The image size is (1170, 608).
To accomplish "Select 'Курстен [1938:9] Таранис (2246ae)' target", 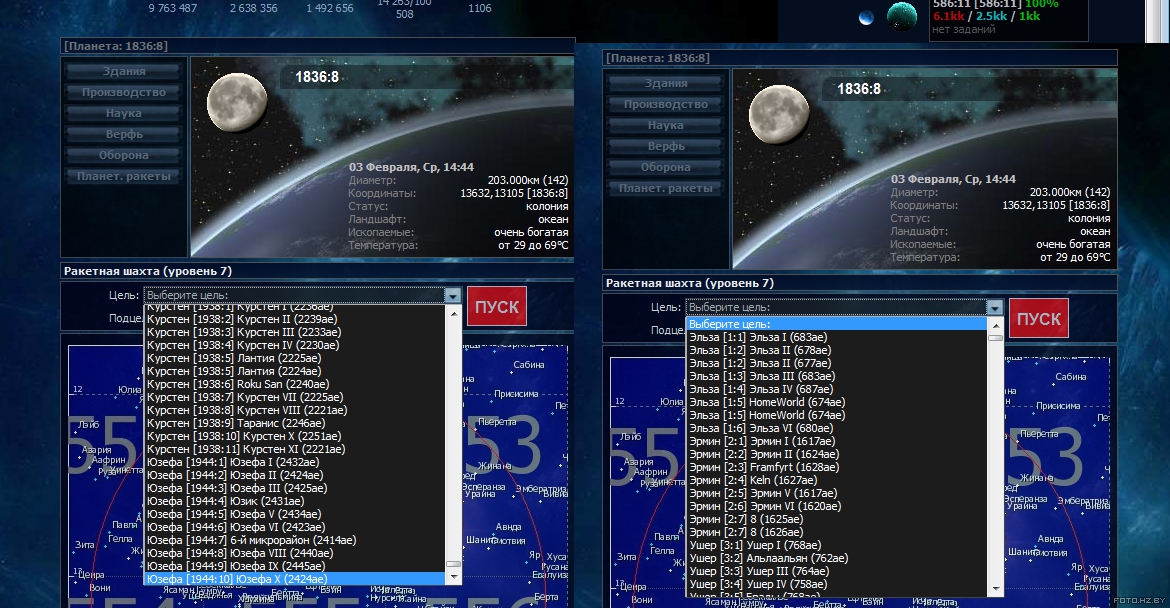I will [295, 423].
